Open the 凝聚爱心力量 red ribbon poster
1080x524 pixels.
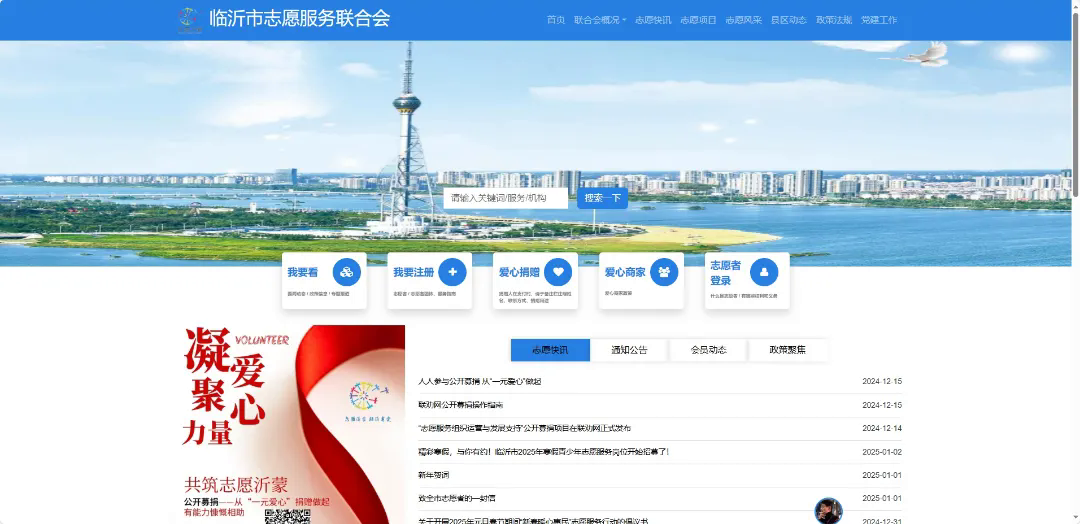coord(291,424)
